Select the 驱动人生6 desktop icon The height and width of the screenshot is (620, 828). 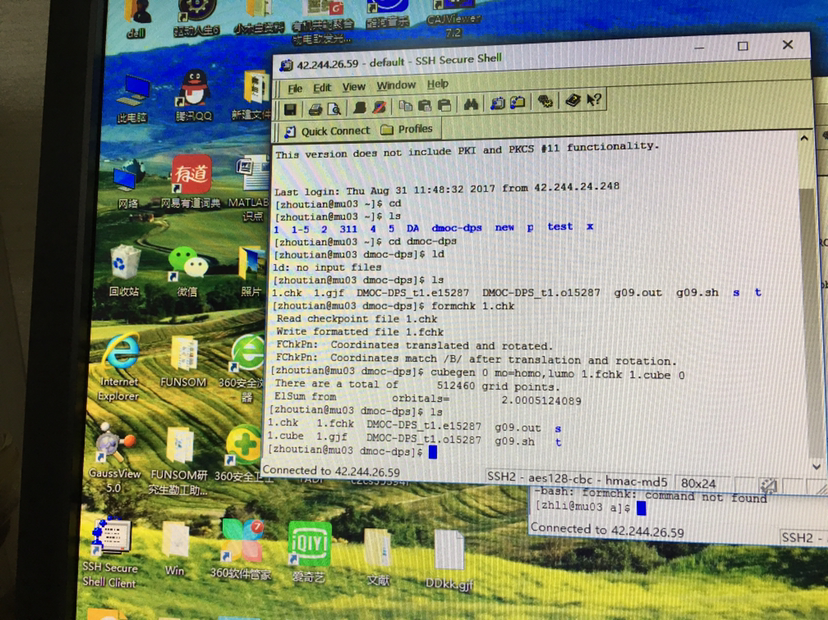[196, 19]
